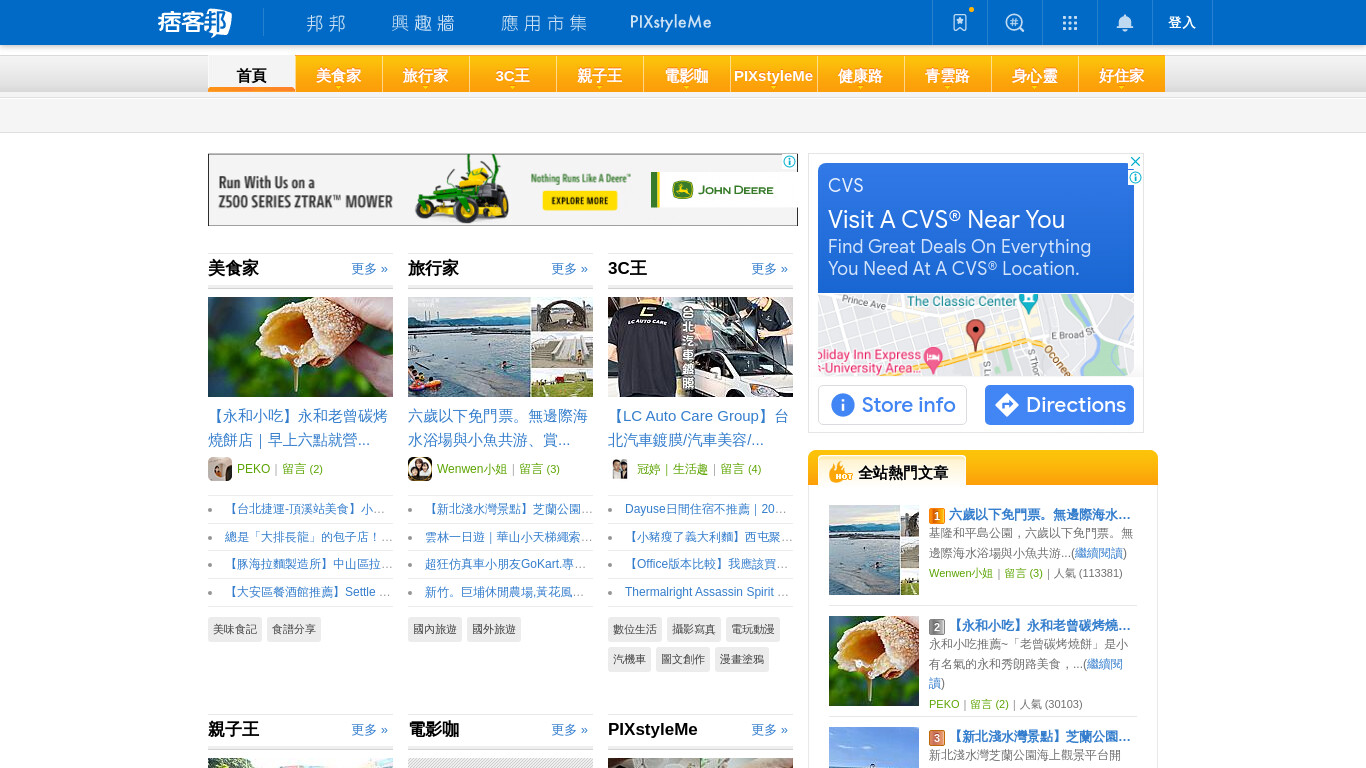
Task: Click the red map pin in CVS ad
Action: [975, 334]
